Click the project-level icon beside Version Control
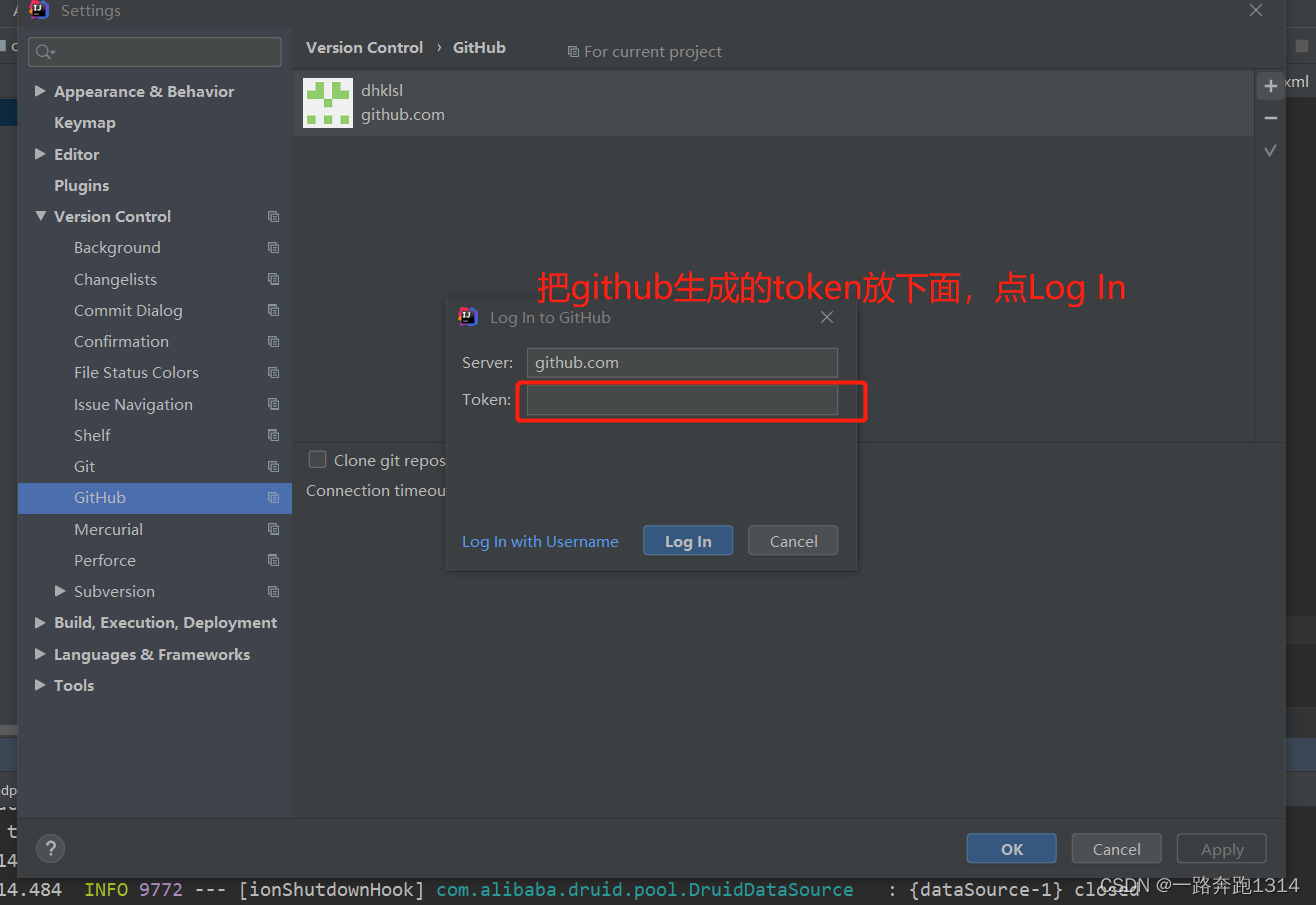This screenshot has height=905, width=1316. point(273,217)
